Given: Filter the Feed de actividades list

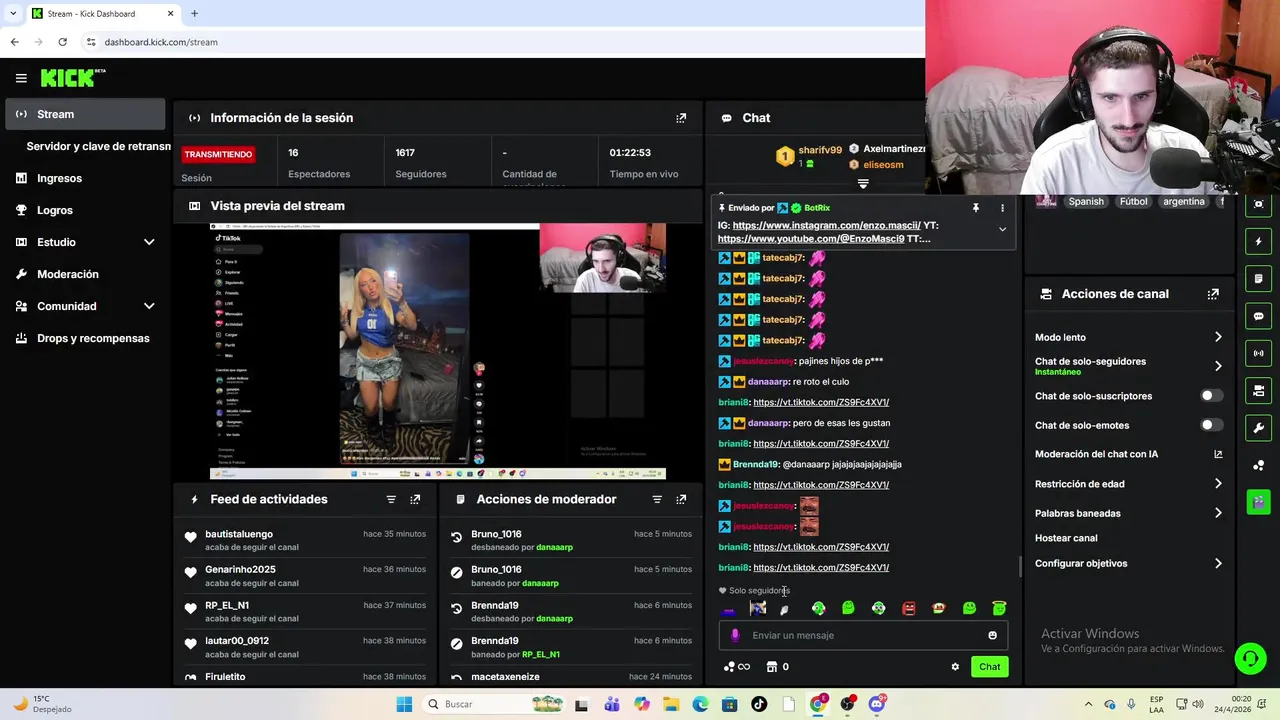Looking at the screenshot, I should point(391,499).
